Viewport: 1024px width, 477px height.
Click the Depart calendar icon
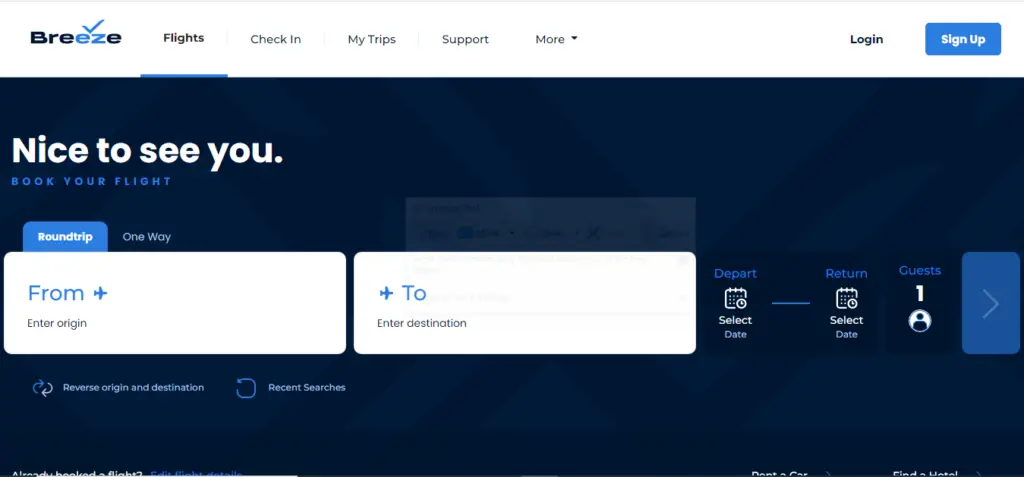tap(735, 299)
